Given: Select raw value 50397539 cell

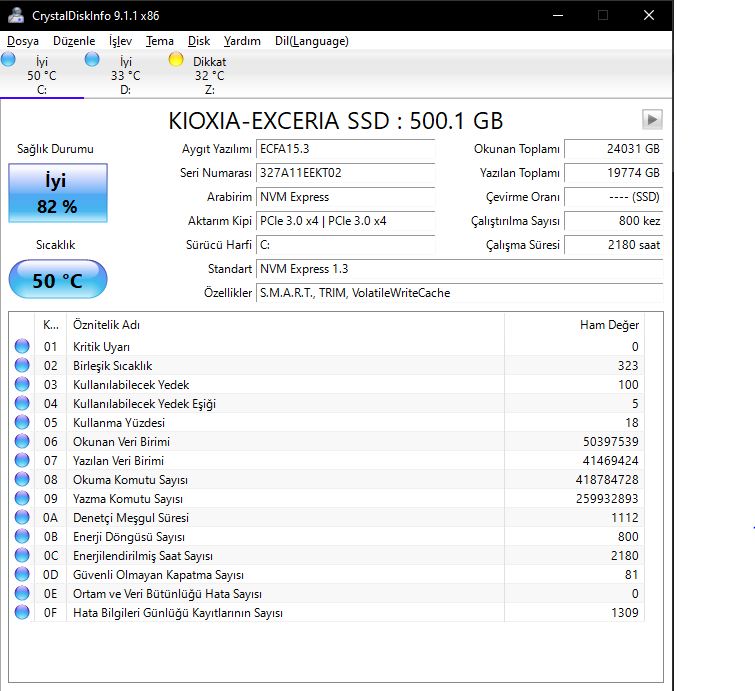Looking at the screenshot, I should tap(574, 442).
